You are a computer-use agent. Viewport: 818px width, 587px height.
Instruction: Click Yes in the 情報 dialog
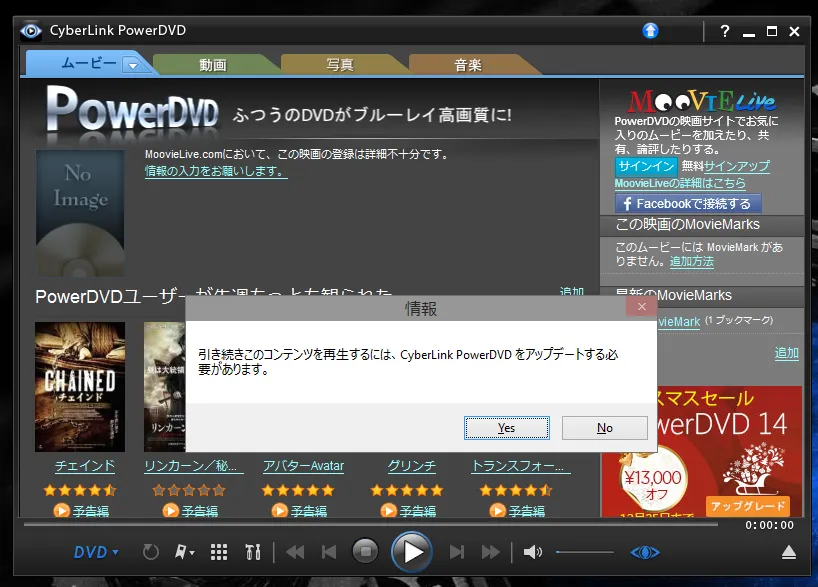tap(506, 427)
